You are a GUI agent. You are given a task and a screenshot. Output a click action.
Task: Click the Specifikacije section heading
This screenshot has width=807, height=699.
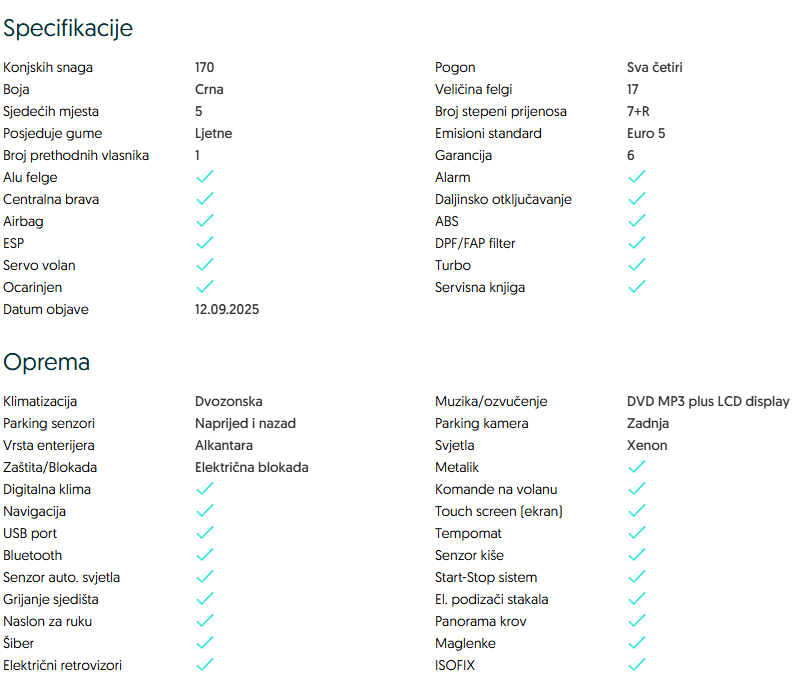pyautogui.click(x=68, y=28)
